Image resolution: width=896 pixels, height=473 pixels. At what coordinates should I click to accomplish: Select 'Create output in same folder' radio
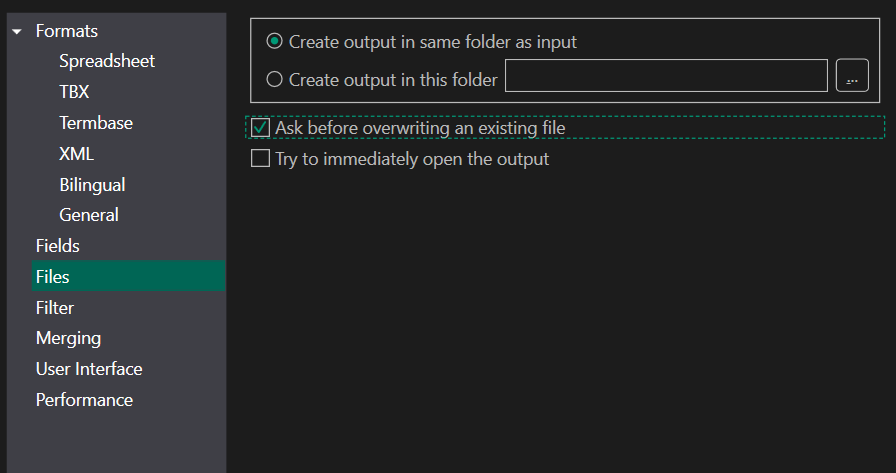(x=274, y=42)
